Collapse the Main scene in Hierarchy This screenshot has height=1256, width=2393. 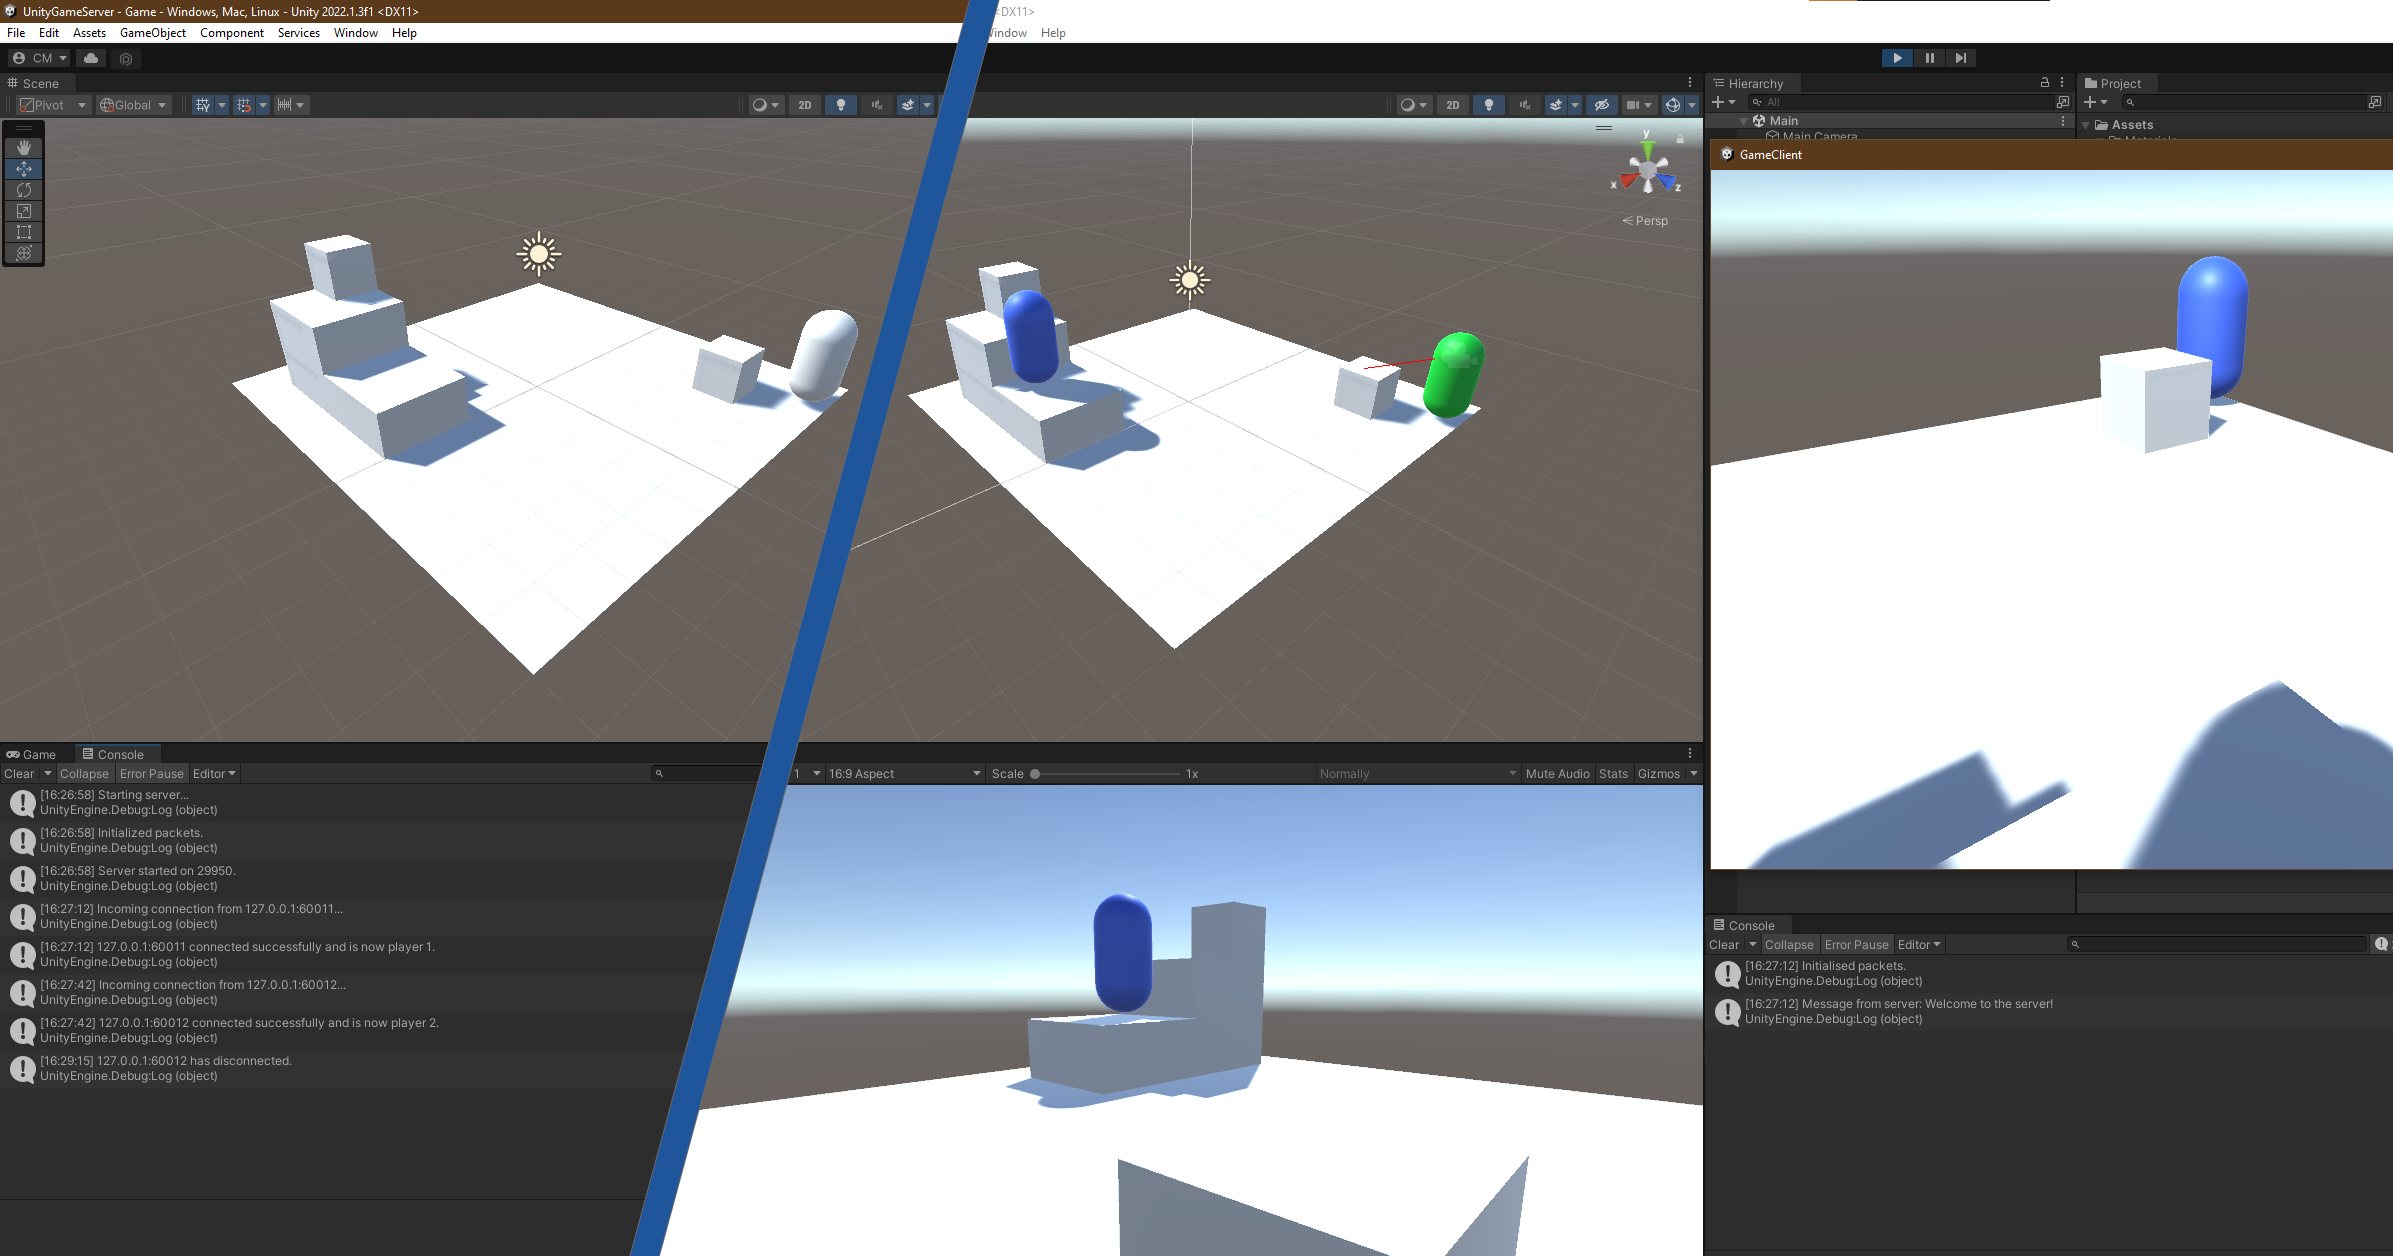[x=1743, y=121]
